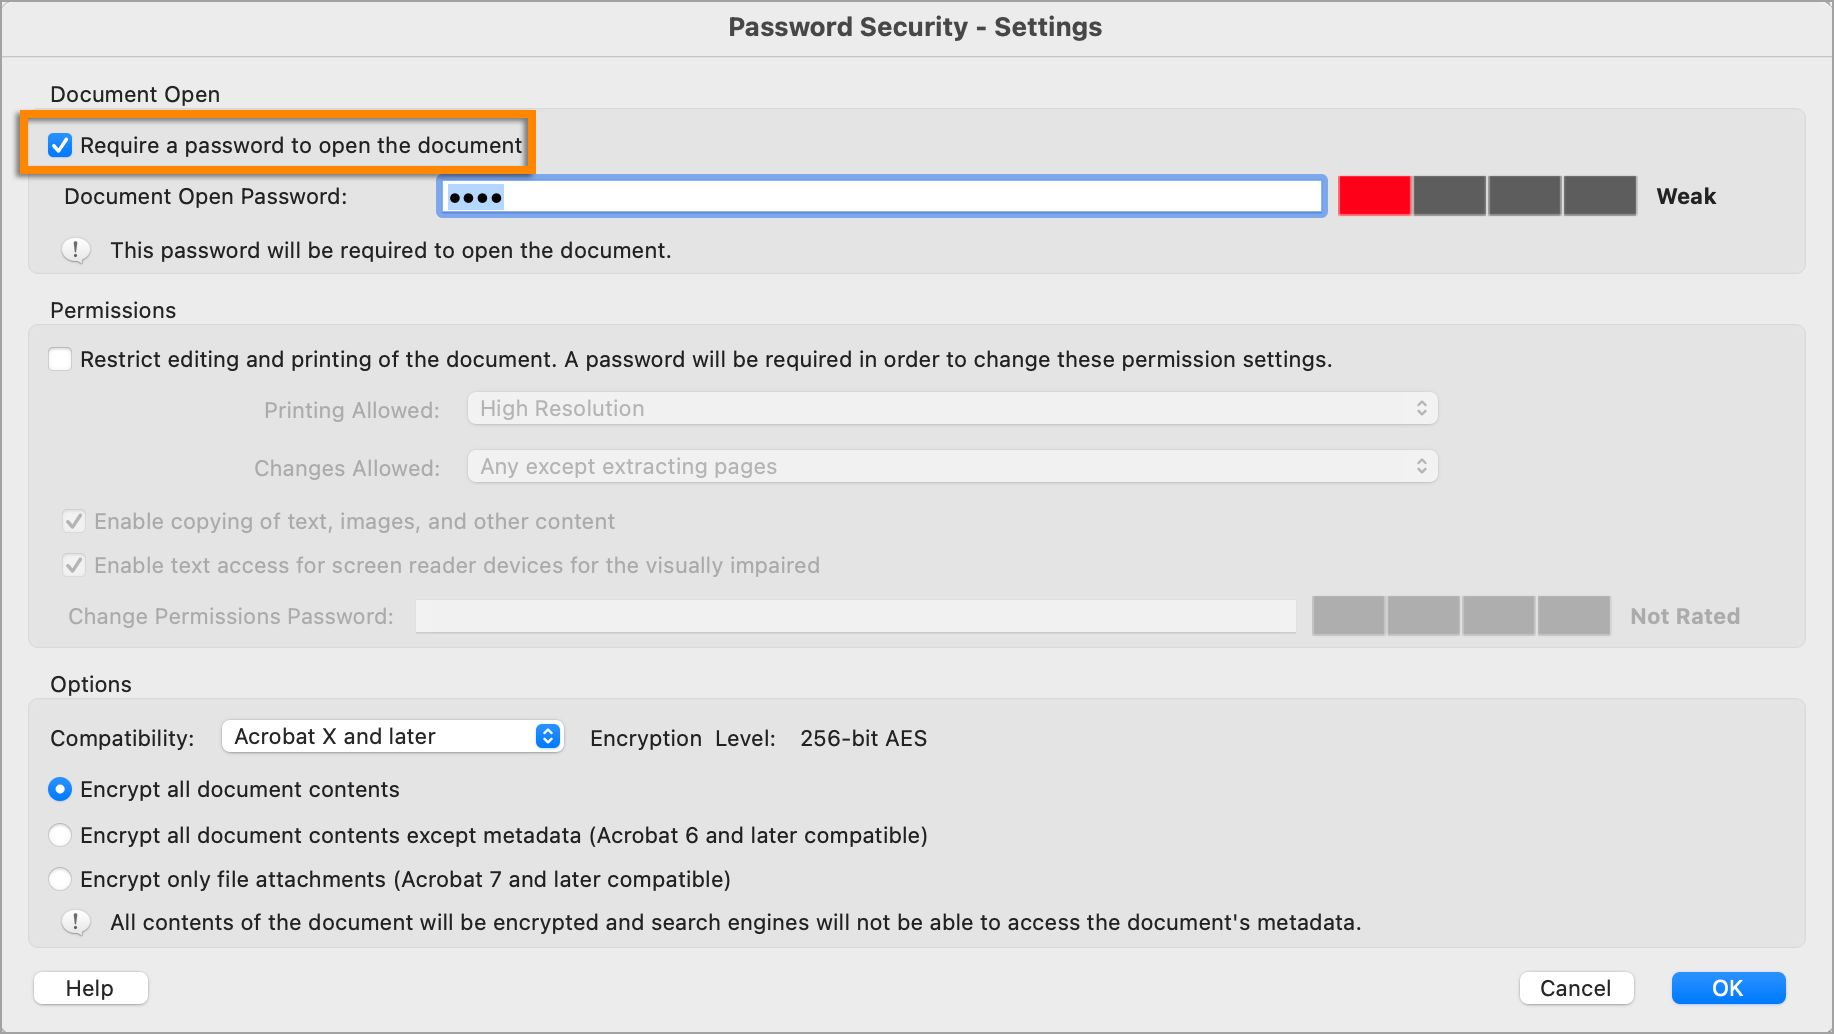
Task: Click the Cancel button
Action: coord(1577,988)
